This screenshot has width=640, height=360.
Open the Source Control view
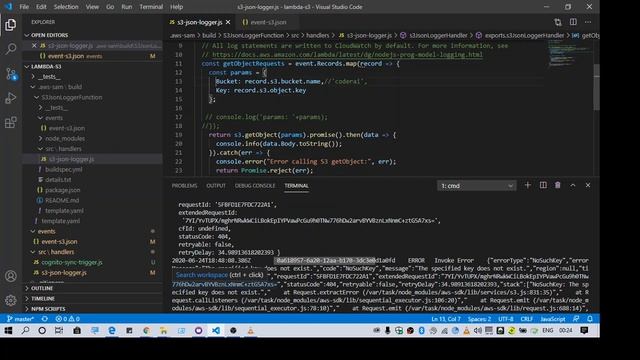pyautogui.click(x=11, y=74)
